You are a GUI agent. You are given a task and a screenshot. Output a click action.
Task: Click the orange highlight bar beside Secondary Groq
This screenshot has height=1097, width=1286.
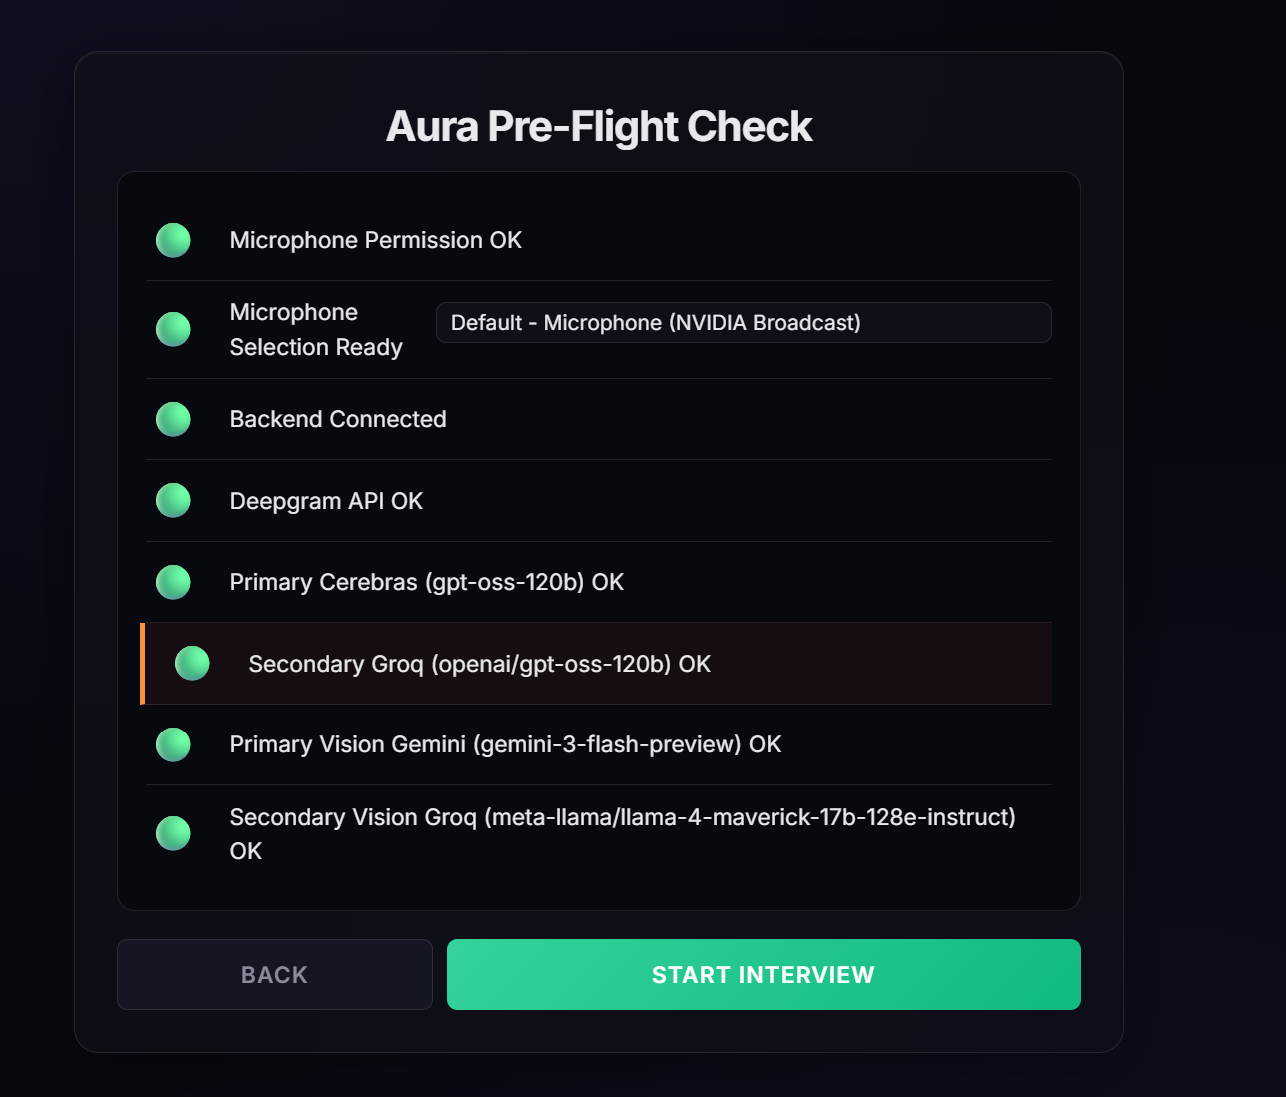click(143, 663)
